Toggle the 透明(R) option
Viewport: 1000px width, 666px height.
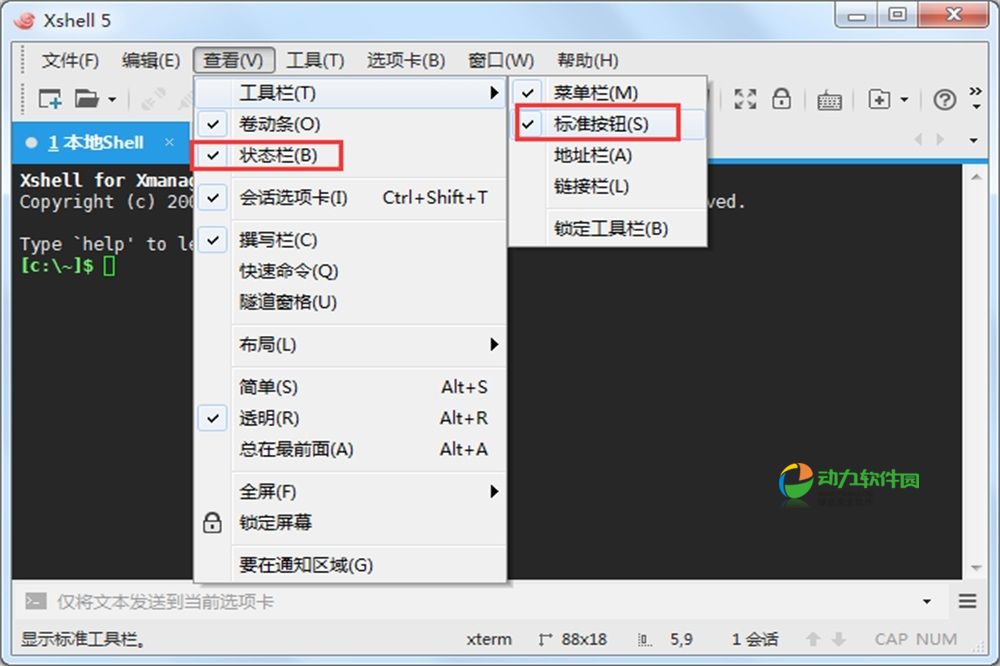click(x=350, y=418)
